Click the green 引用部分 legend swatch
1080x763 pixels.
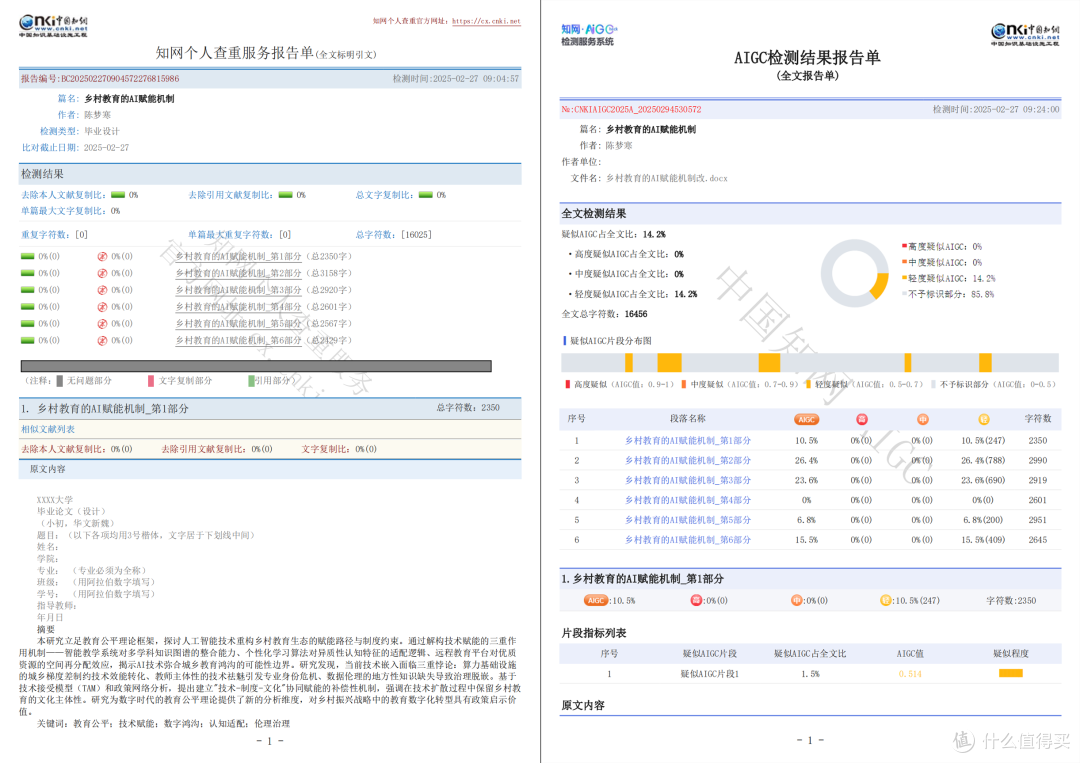(x=251, y=381)
